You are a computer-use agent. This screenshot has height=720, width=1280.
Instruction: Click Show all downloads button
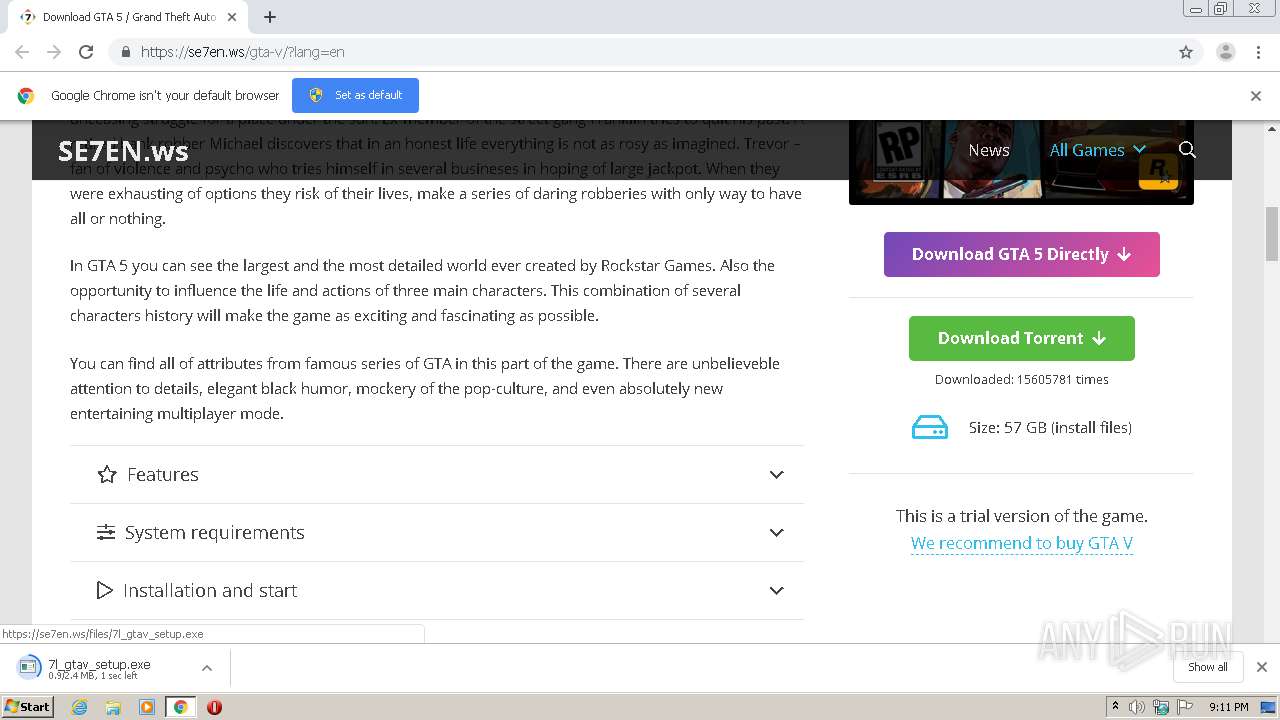click(1208, 667)
